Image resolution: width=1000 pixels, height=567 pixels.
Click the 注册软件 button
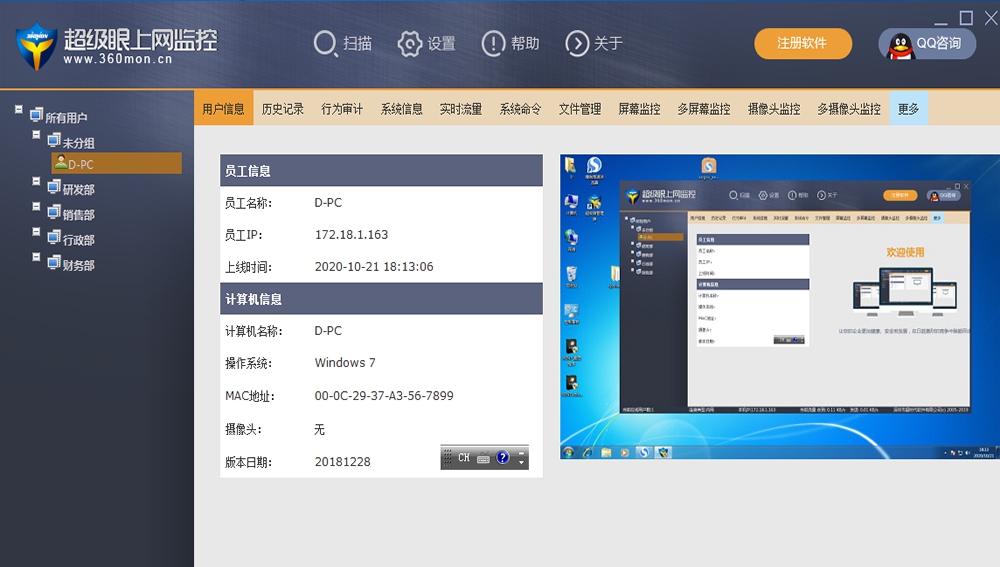tap(802, 43)
